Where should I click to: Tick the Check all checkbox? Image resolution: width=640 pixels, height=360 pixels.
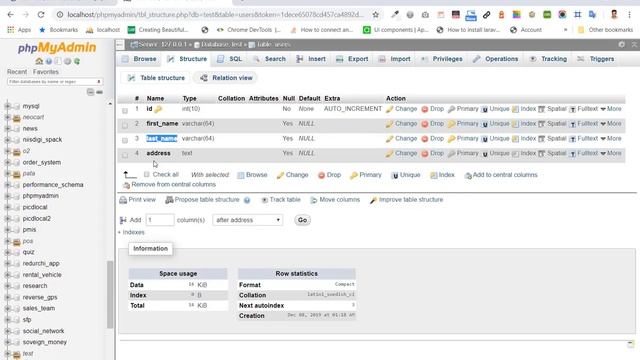pyautogui.click(x=147, y=174)
